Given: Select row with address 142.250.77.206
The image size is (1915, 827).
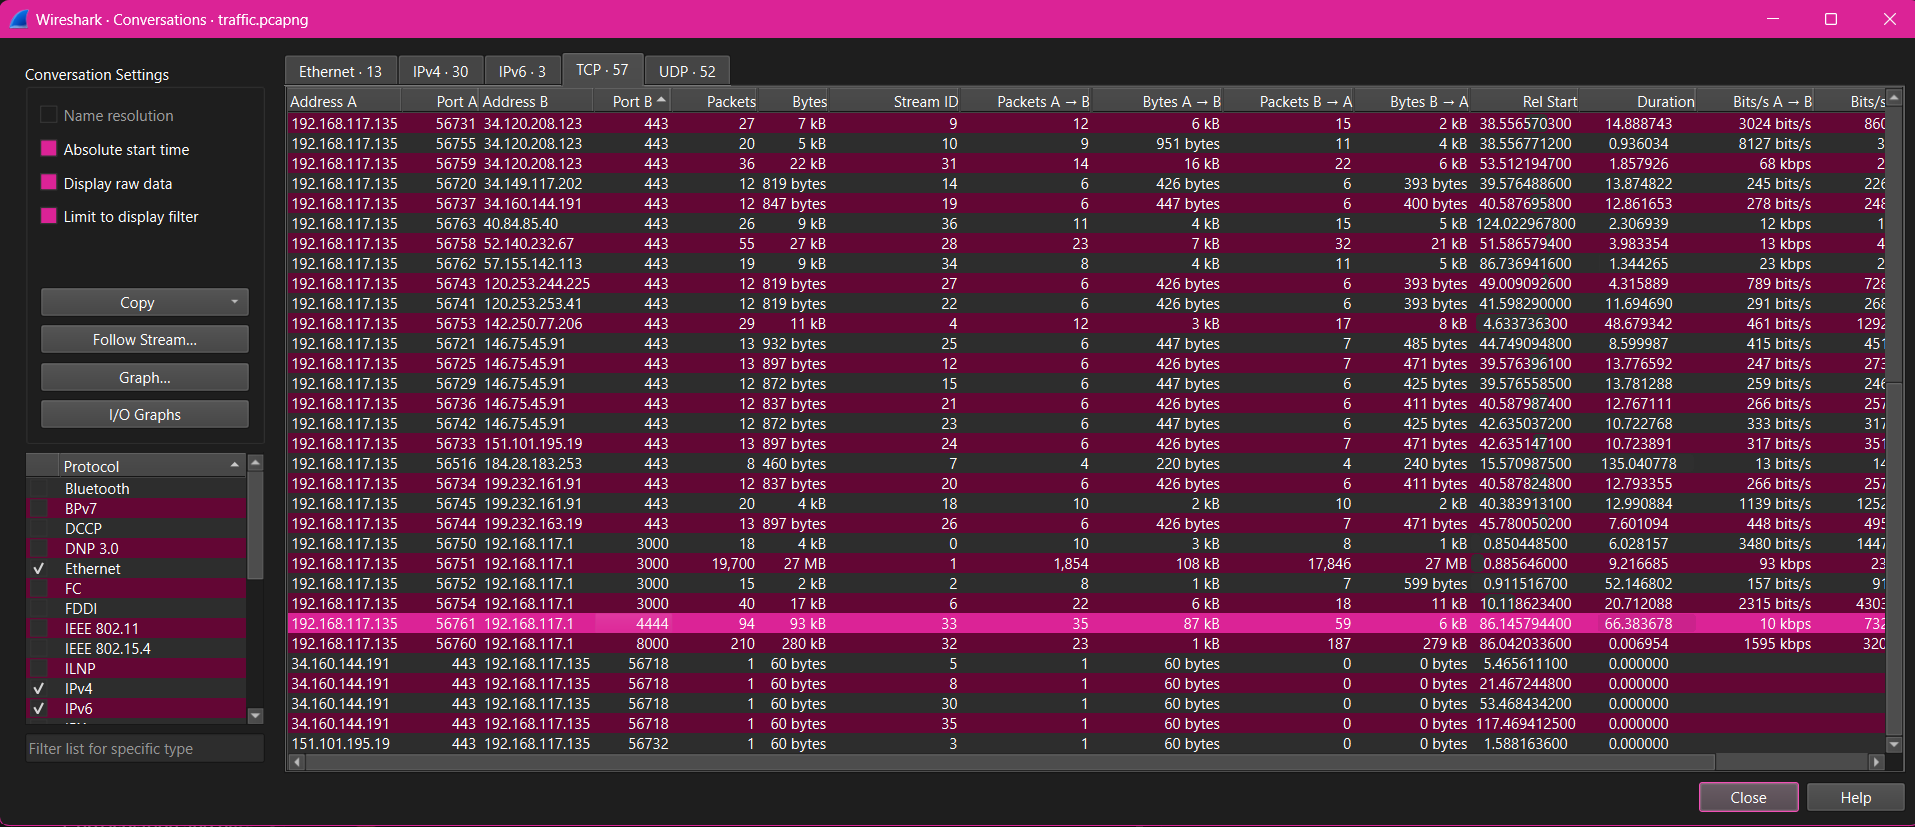Looking at the screenshot, I should pos(1086,323).
